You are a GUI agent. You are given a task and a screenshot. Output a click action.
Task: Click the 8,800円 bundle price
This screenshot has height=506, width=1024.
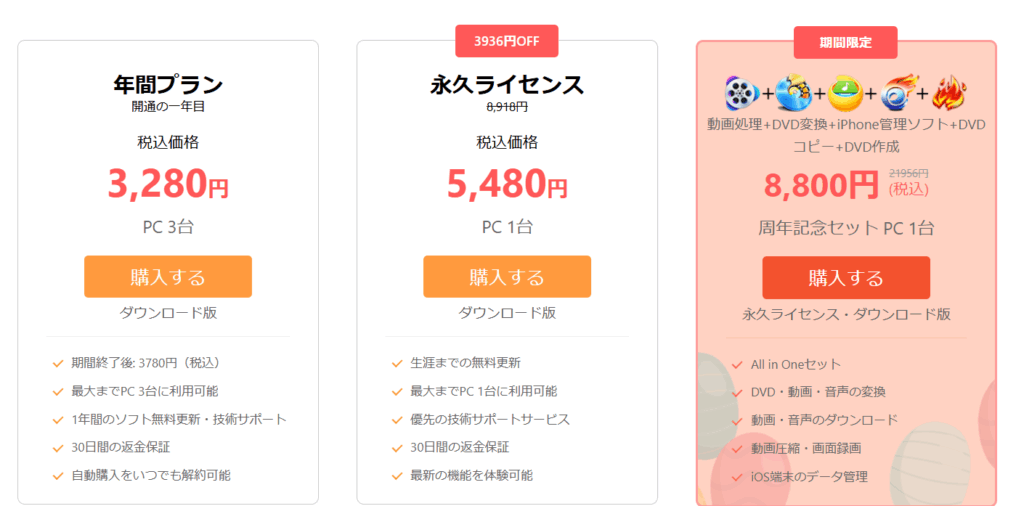point(821,185)
